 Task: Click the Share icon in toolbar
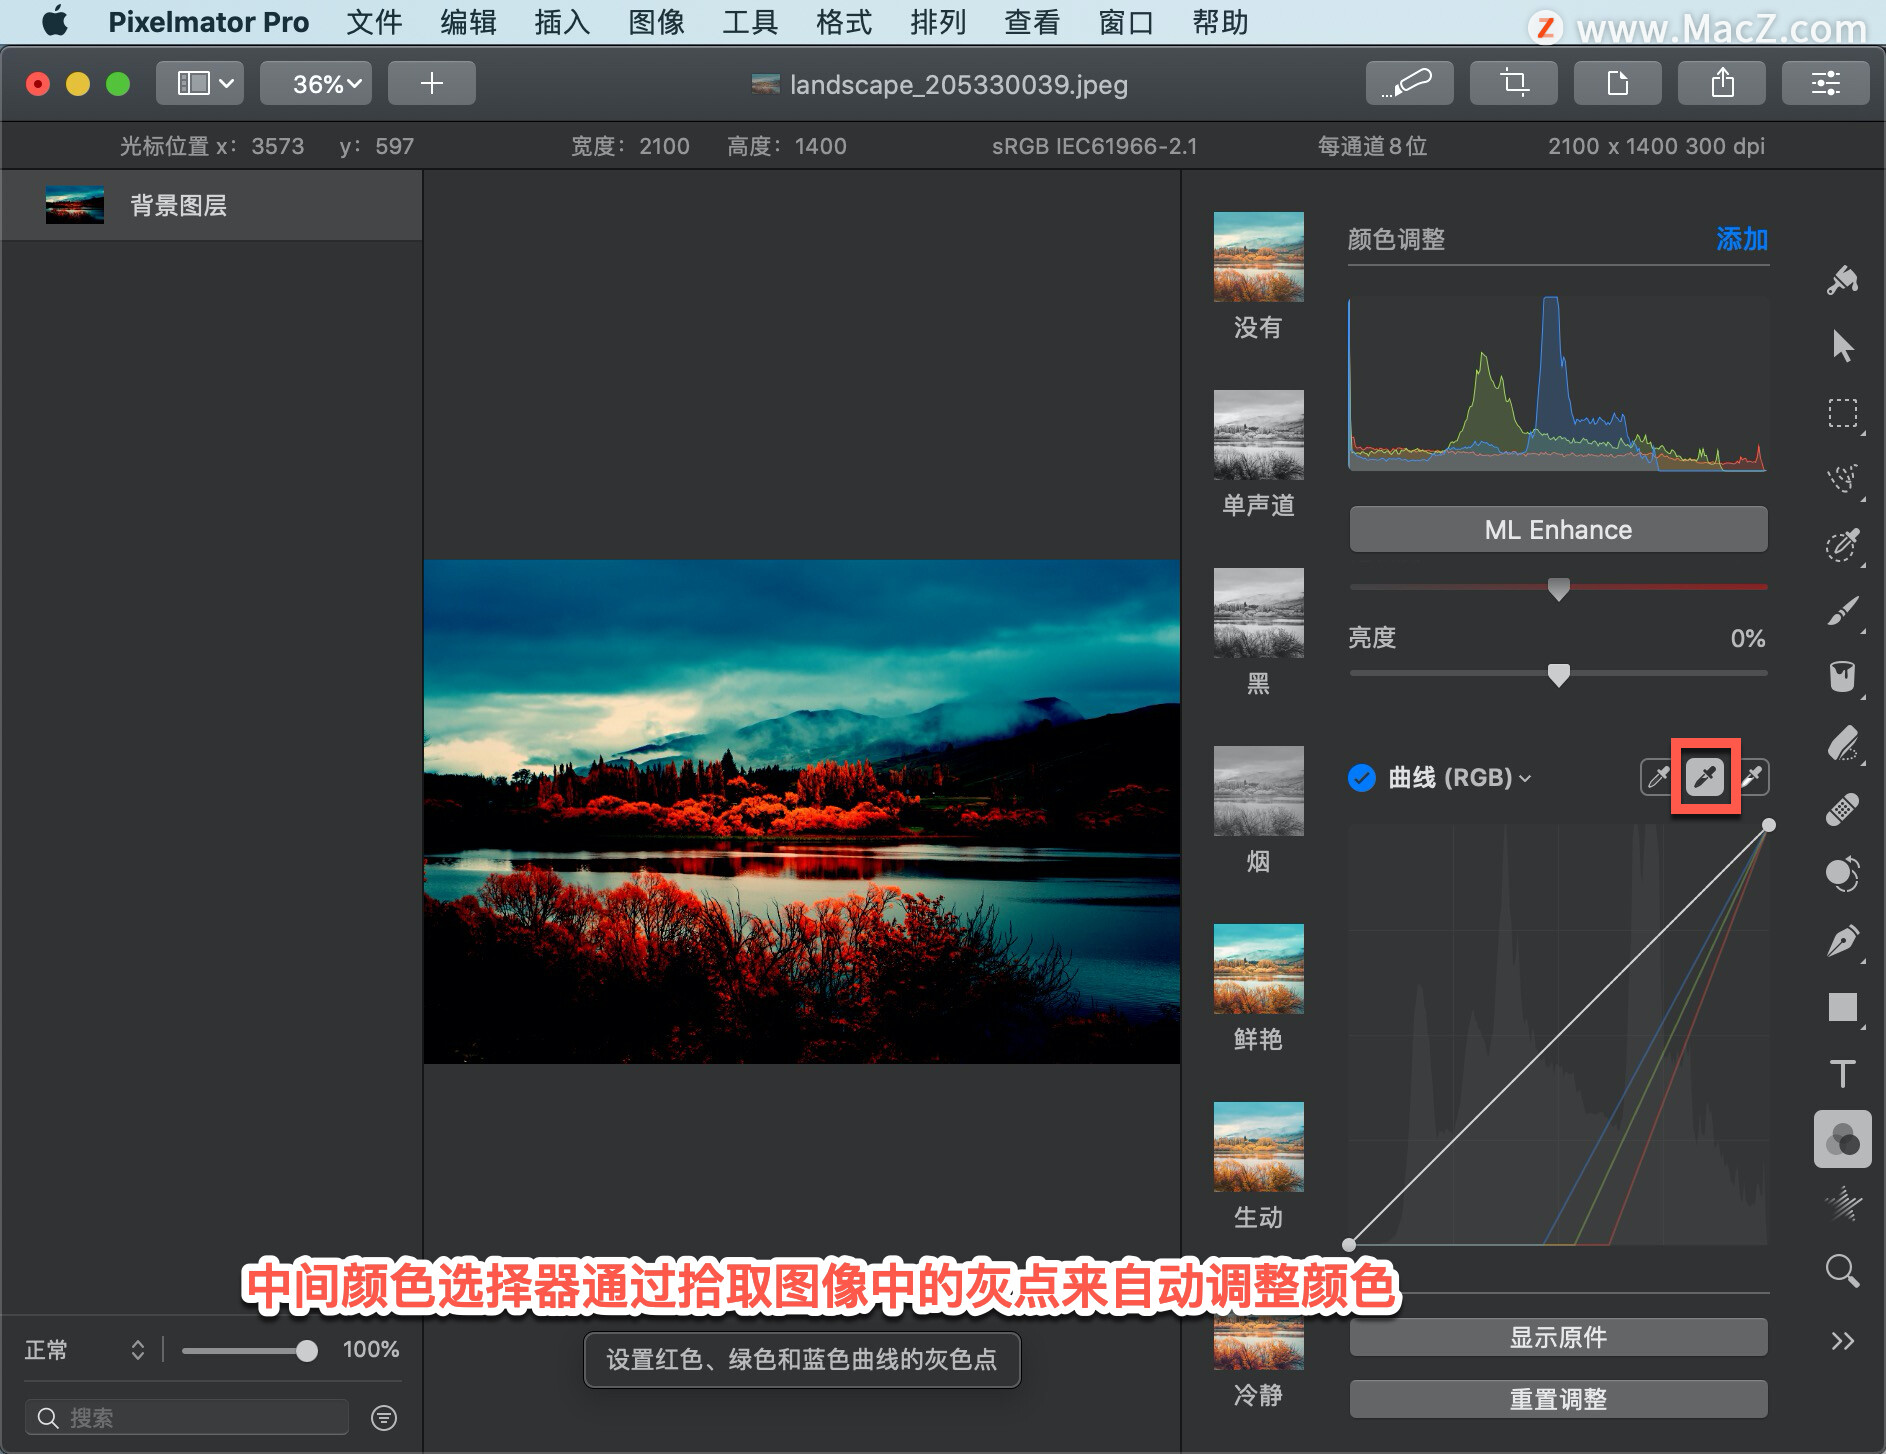tap(1722, 83)
